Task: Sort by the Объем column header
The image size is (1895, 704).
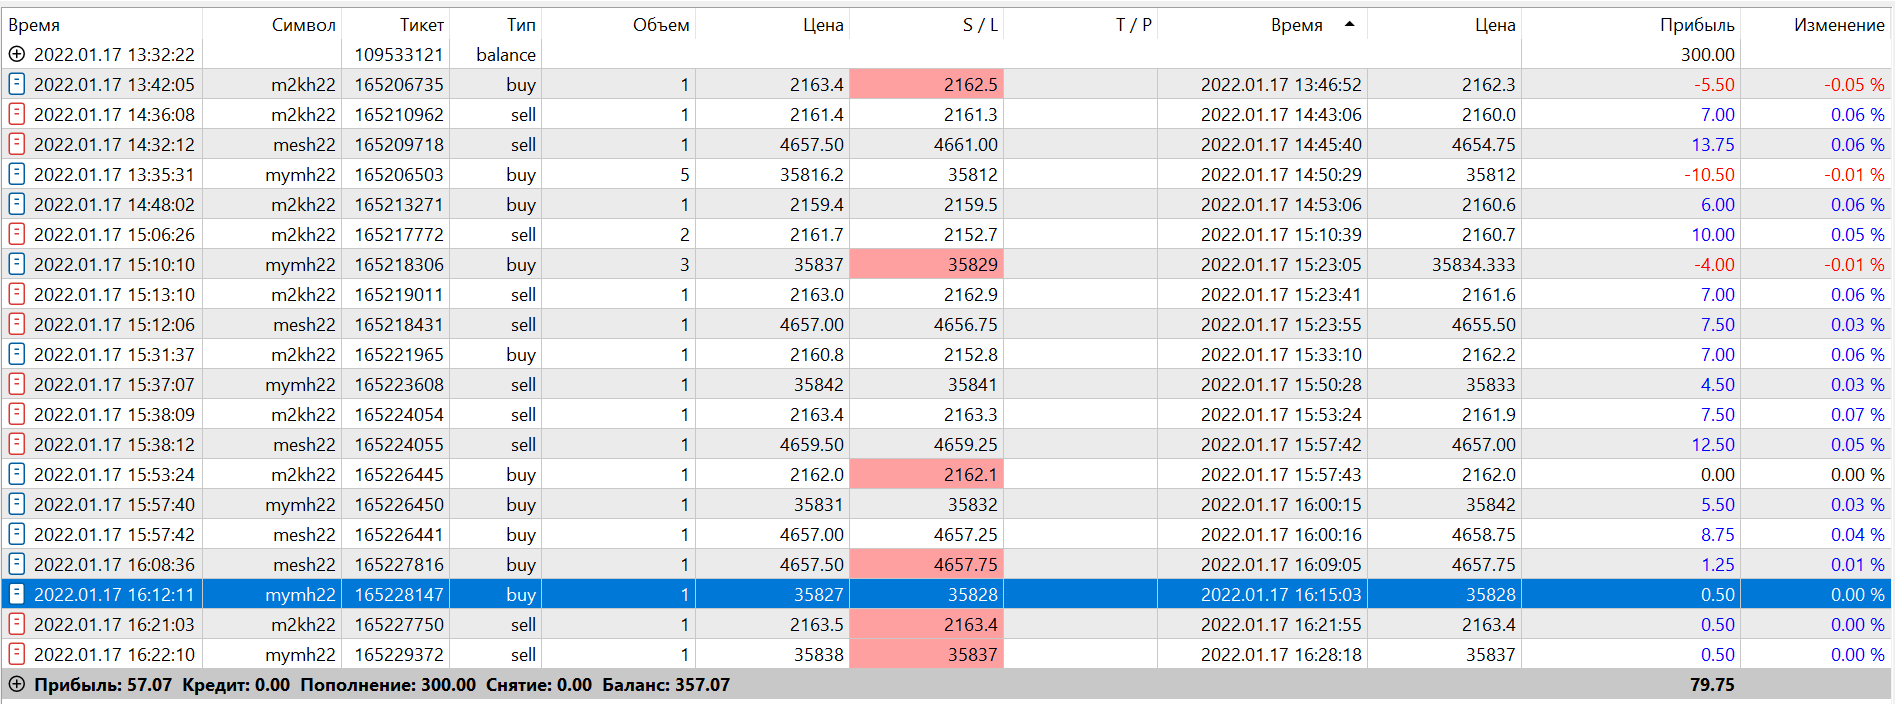Action: 618,25
